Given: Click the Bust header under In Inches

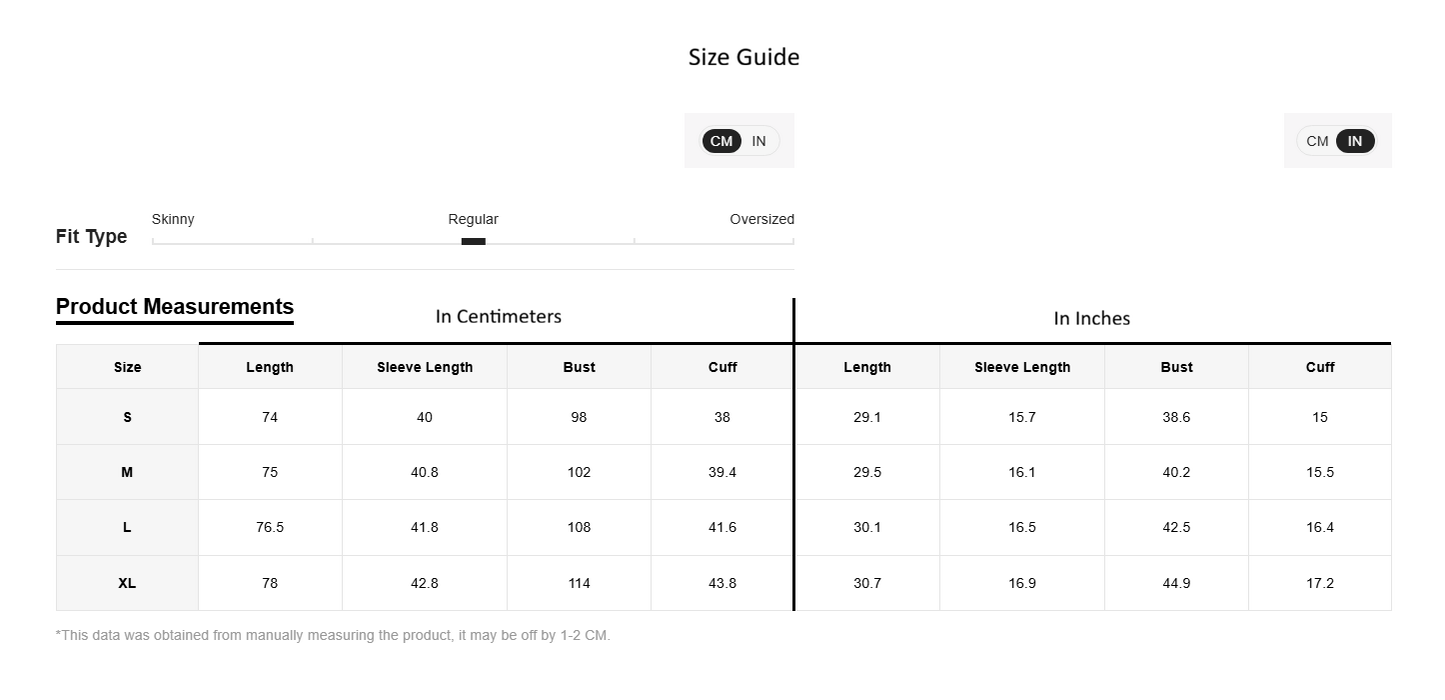Looking at the screenshot, I should click(x=1177, y=367).
